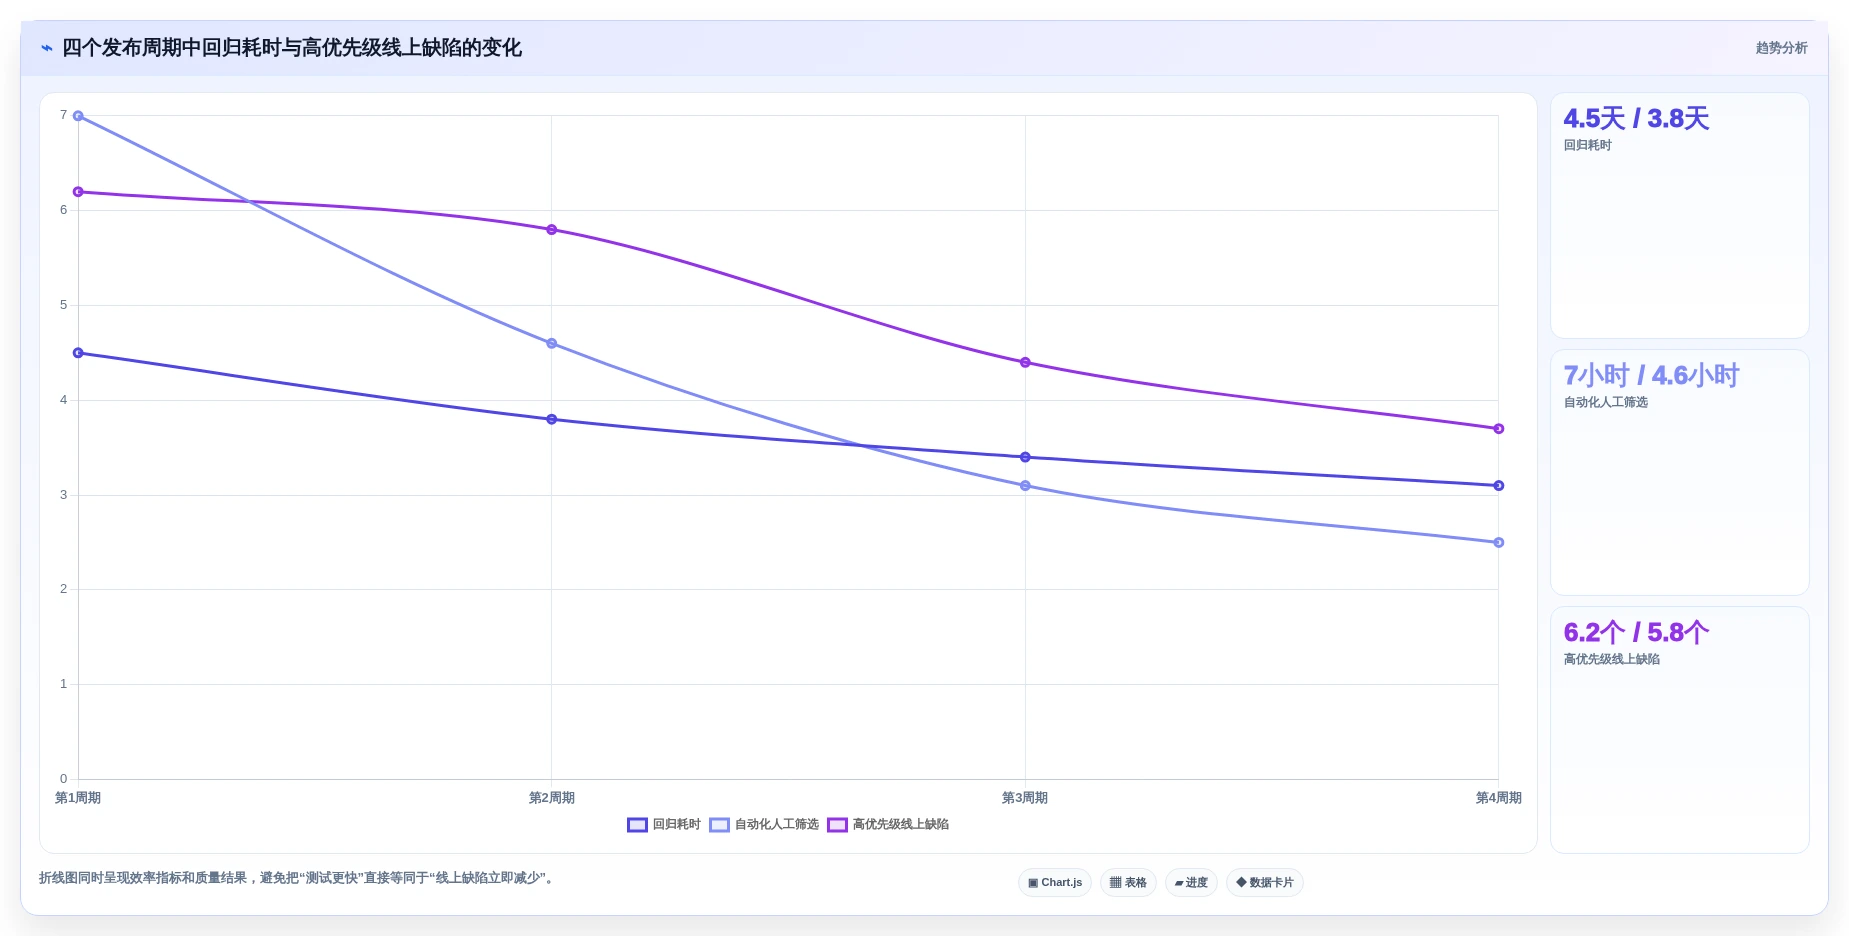Select the 数据卡片 chip

[1265, 883]
